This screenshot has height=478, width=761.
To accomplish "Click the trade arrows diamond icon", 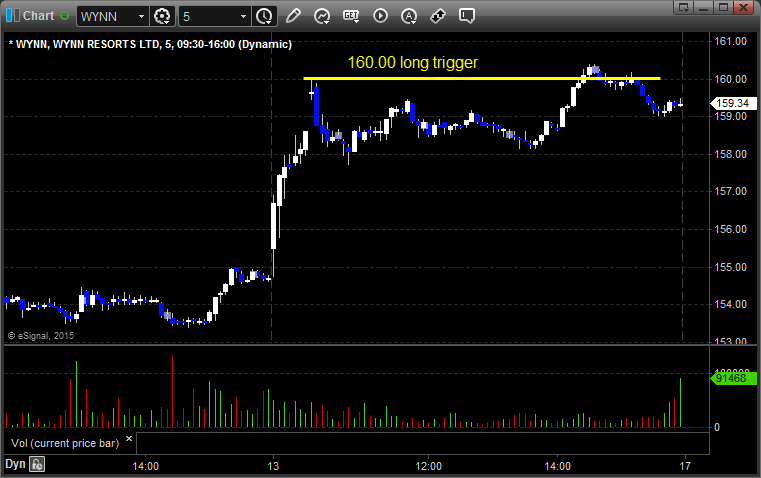I will tap(438, 16).
